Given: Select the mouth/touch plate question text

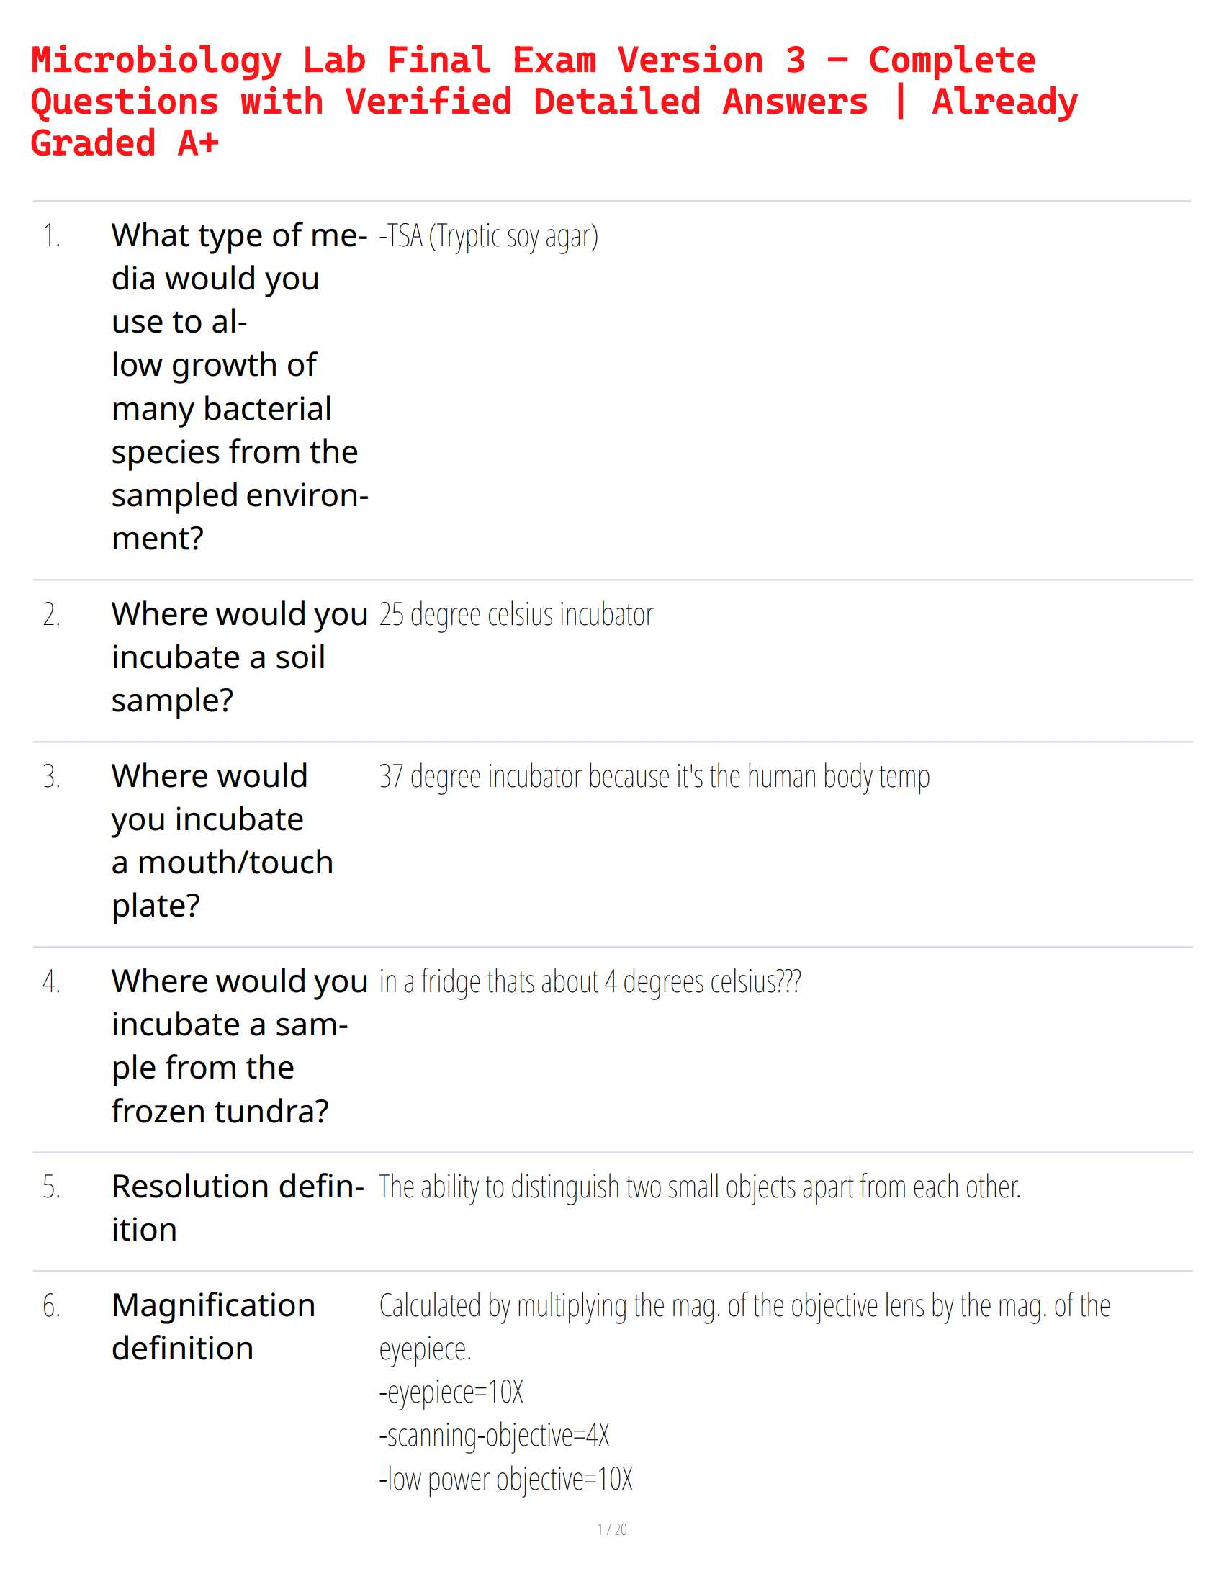Looking at the screenshot, I should (222, 840).
